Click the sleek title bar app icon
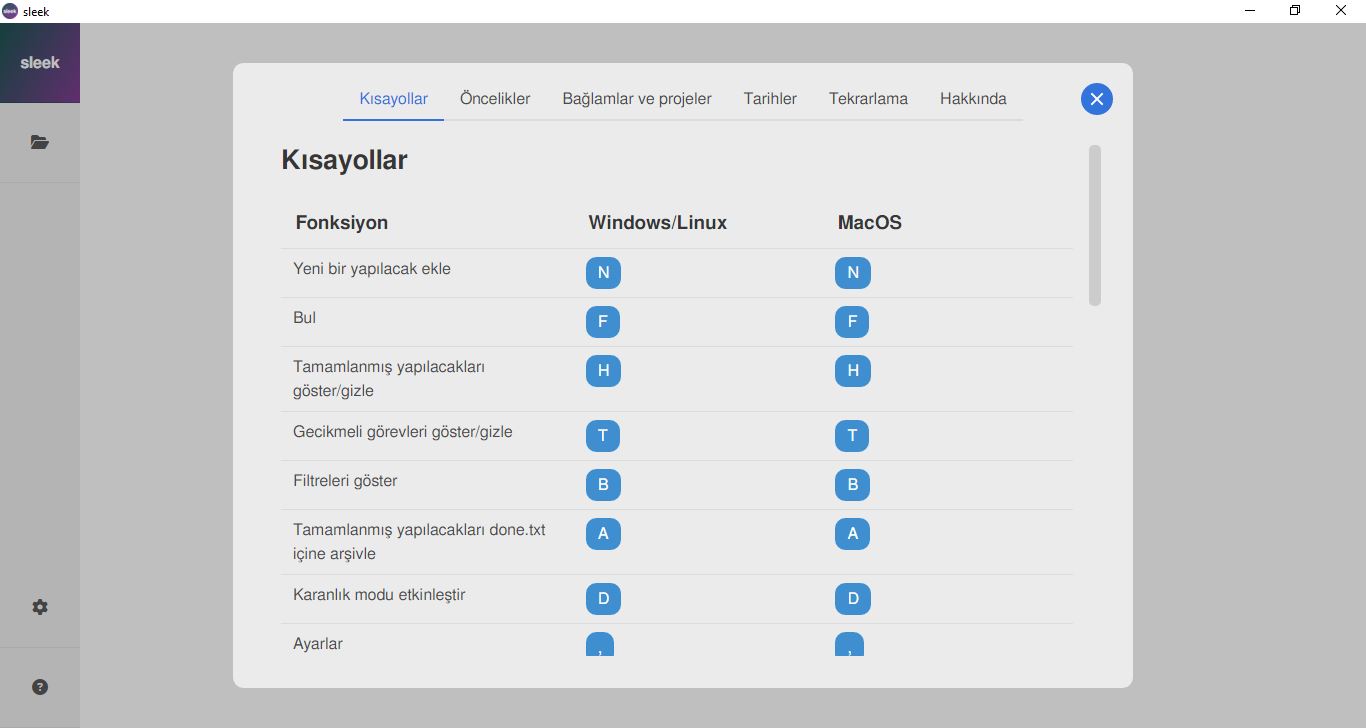The width and height of the screenshot is (1366, 728). pyautogui.click(x=10, y=11)
